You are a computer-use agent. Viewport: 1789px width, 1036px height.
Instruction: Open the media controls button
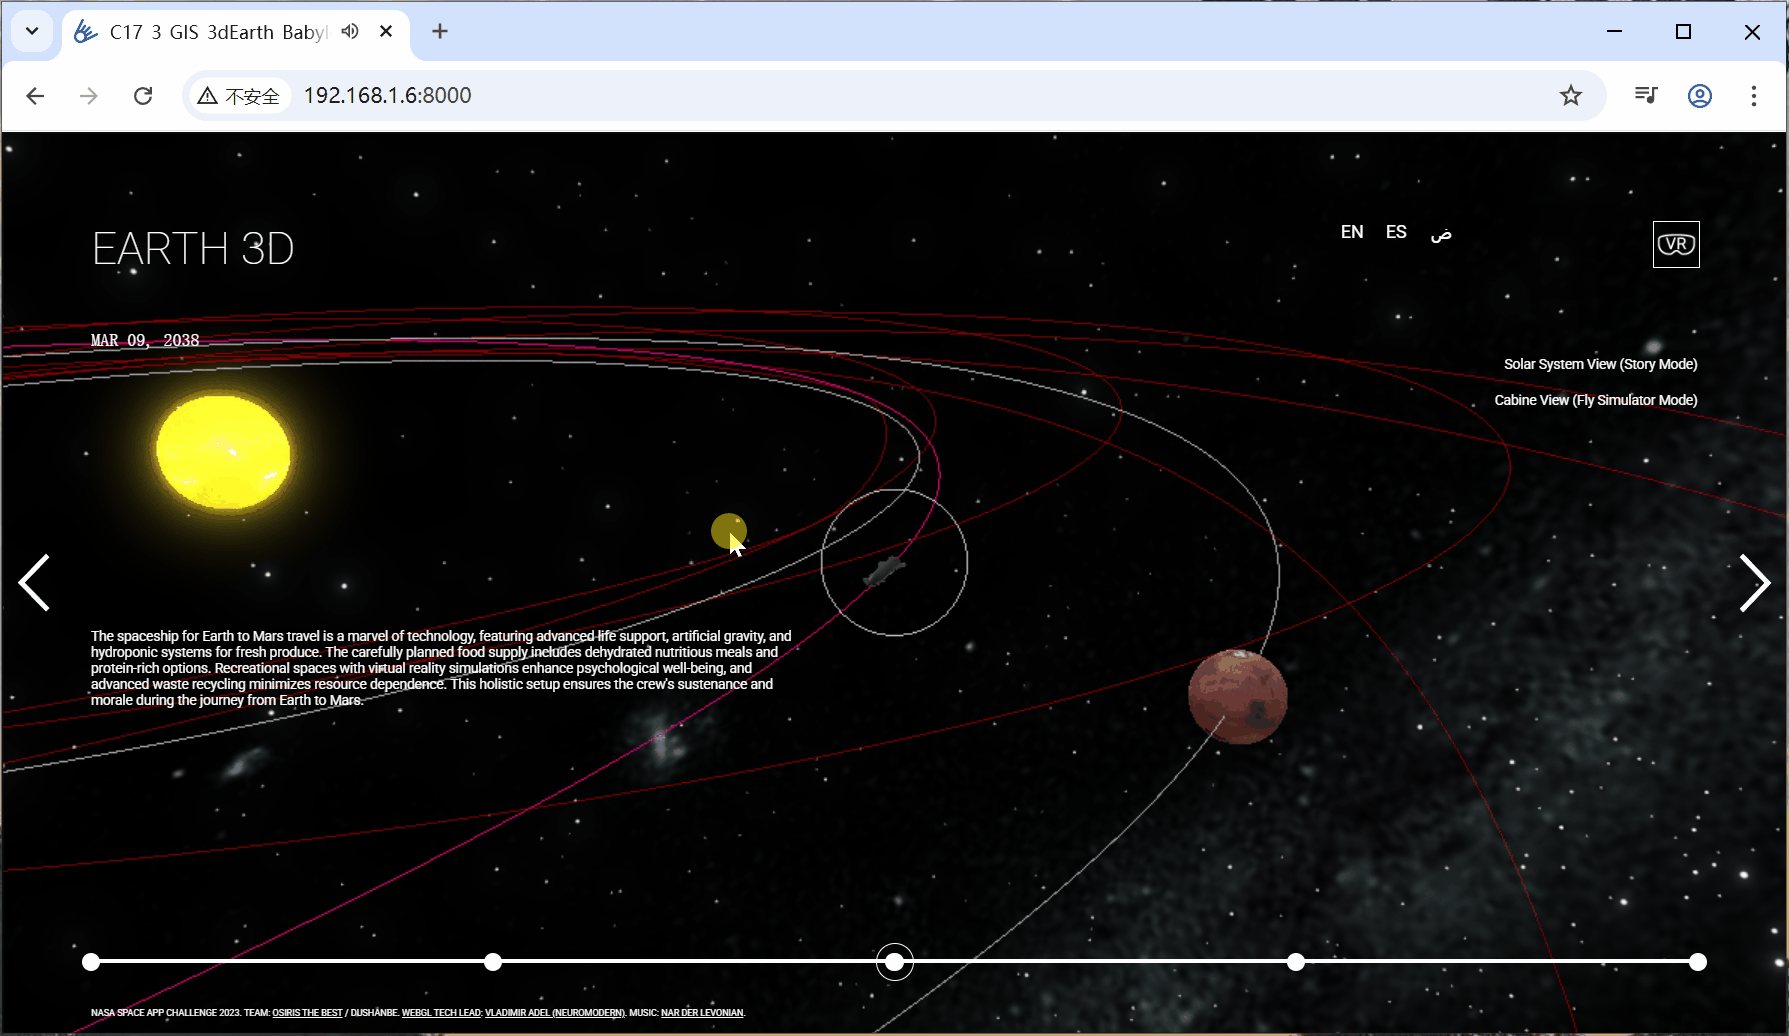pos(1646,95)
